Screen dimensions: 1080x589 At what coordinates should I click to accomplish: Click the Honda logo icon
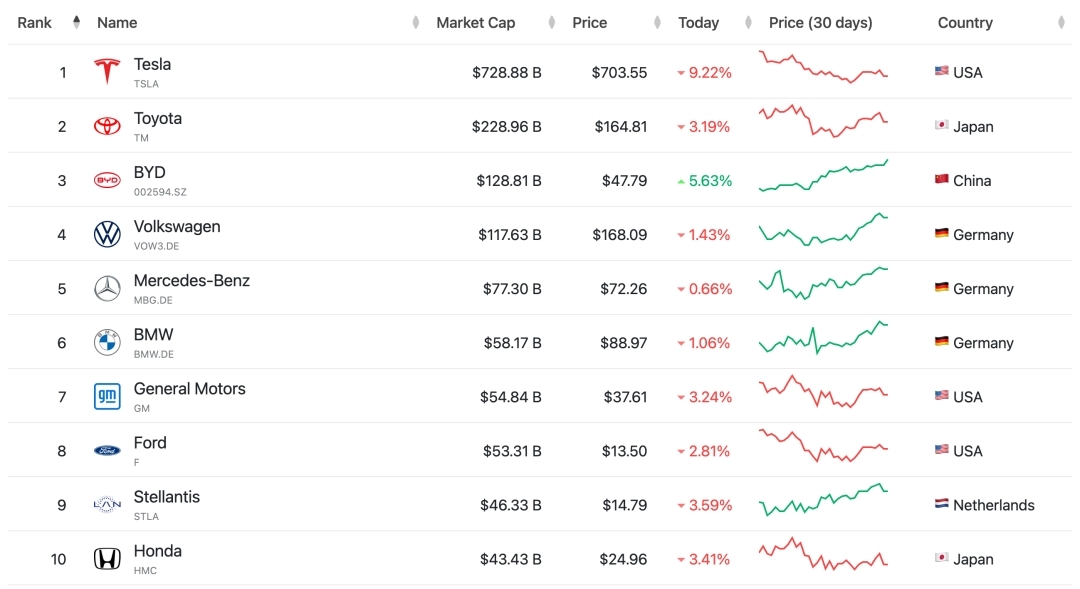(107, 558)
